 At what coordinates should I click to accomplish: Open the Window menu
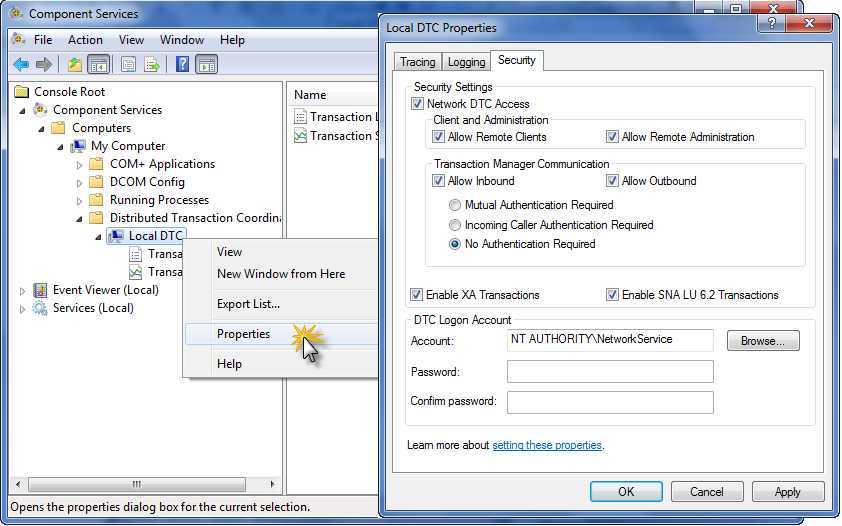coord(182,40)
